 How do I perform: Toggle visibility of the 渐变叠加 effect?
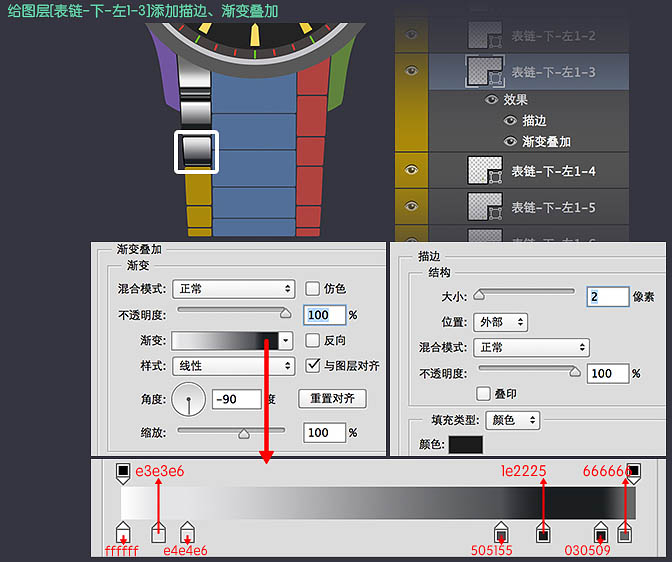click(510, 141)
